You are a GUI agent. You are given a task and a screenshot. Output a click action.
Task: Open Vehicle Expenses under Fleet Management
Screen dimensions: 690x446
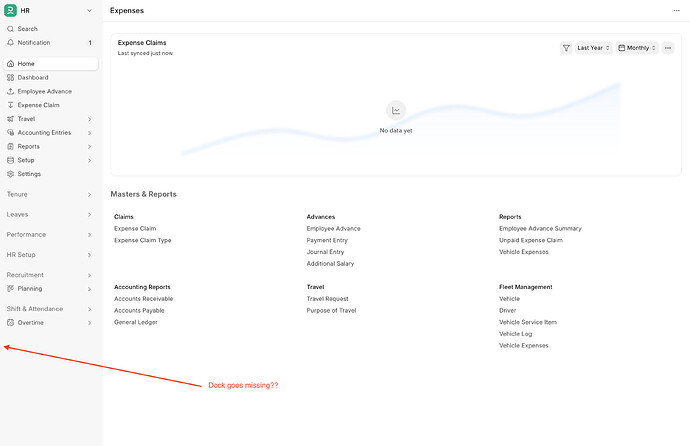[524, 346]
